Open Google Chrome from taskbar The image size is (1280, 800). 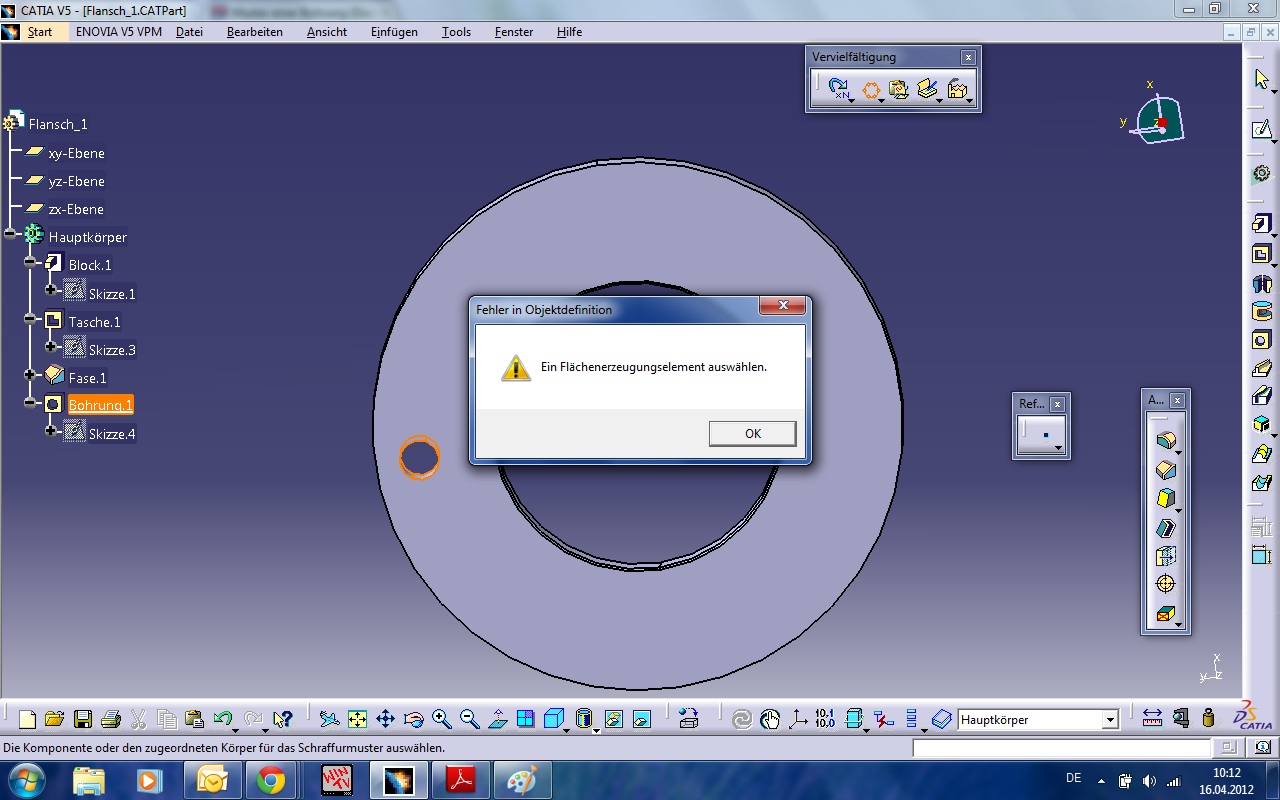tap(271, 780)
